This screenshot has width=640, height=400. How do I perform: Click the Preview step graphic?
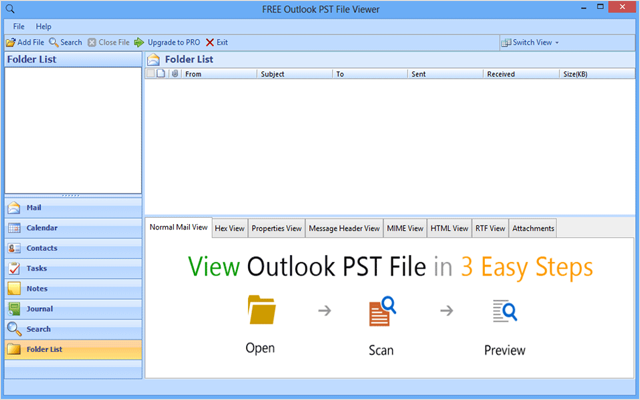point(505,311)
